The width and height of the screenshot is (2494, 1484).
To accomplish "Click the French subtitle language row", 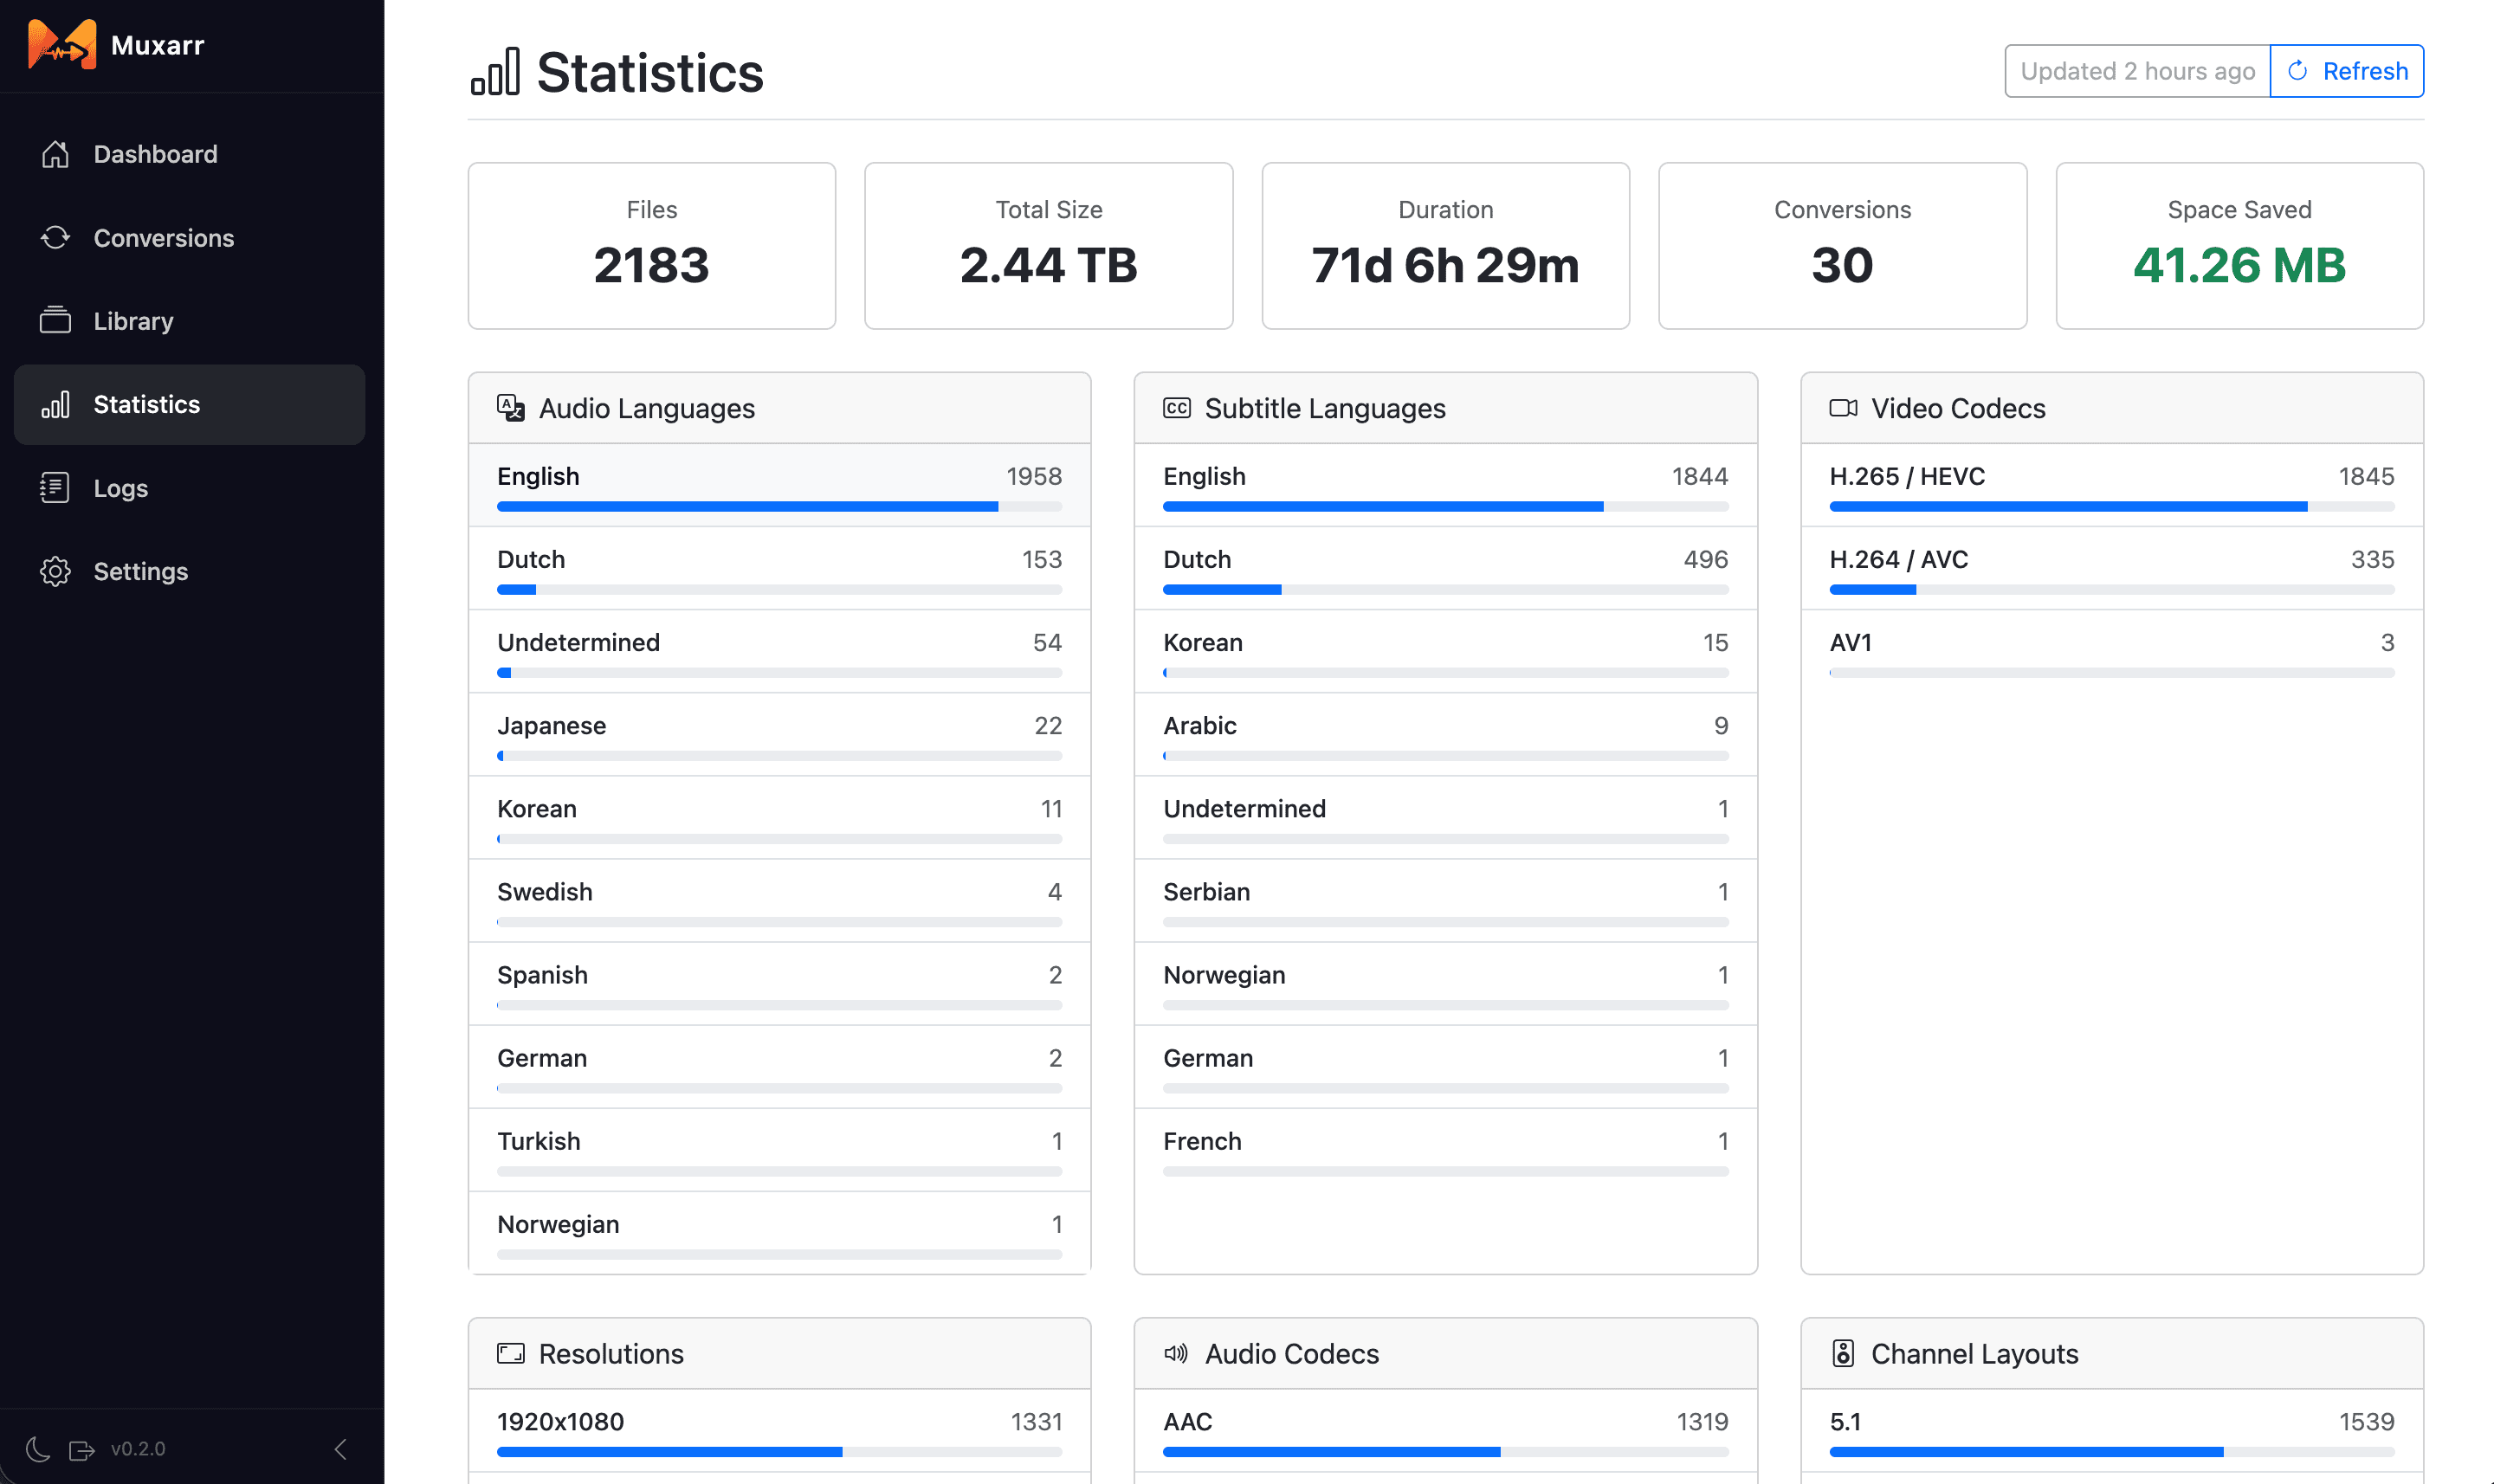I will [x=1445, y=1150].
